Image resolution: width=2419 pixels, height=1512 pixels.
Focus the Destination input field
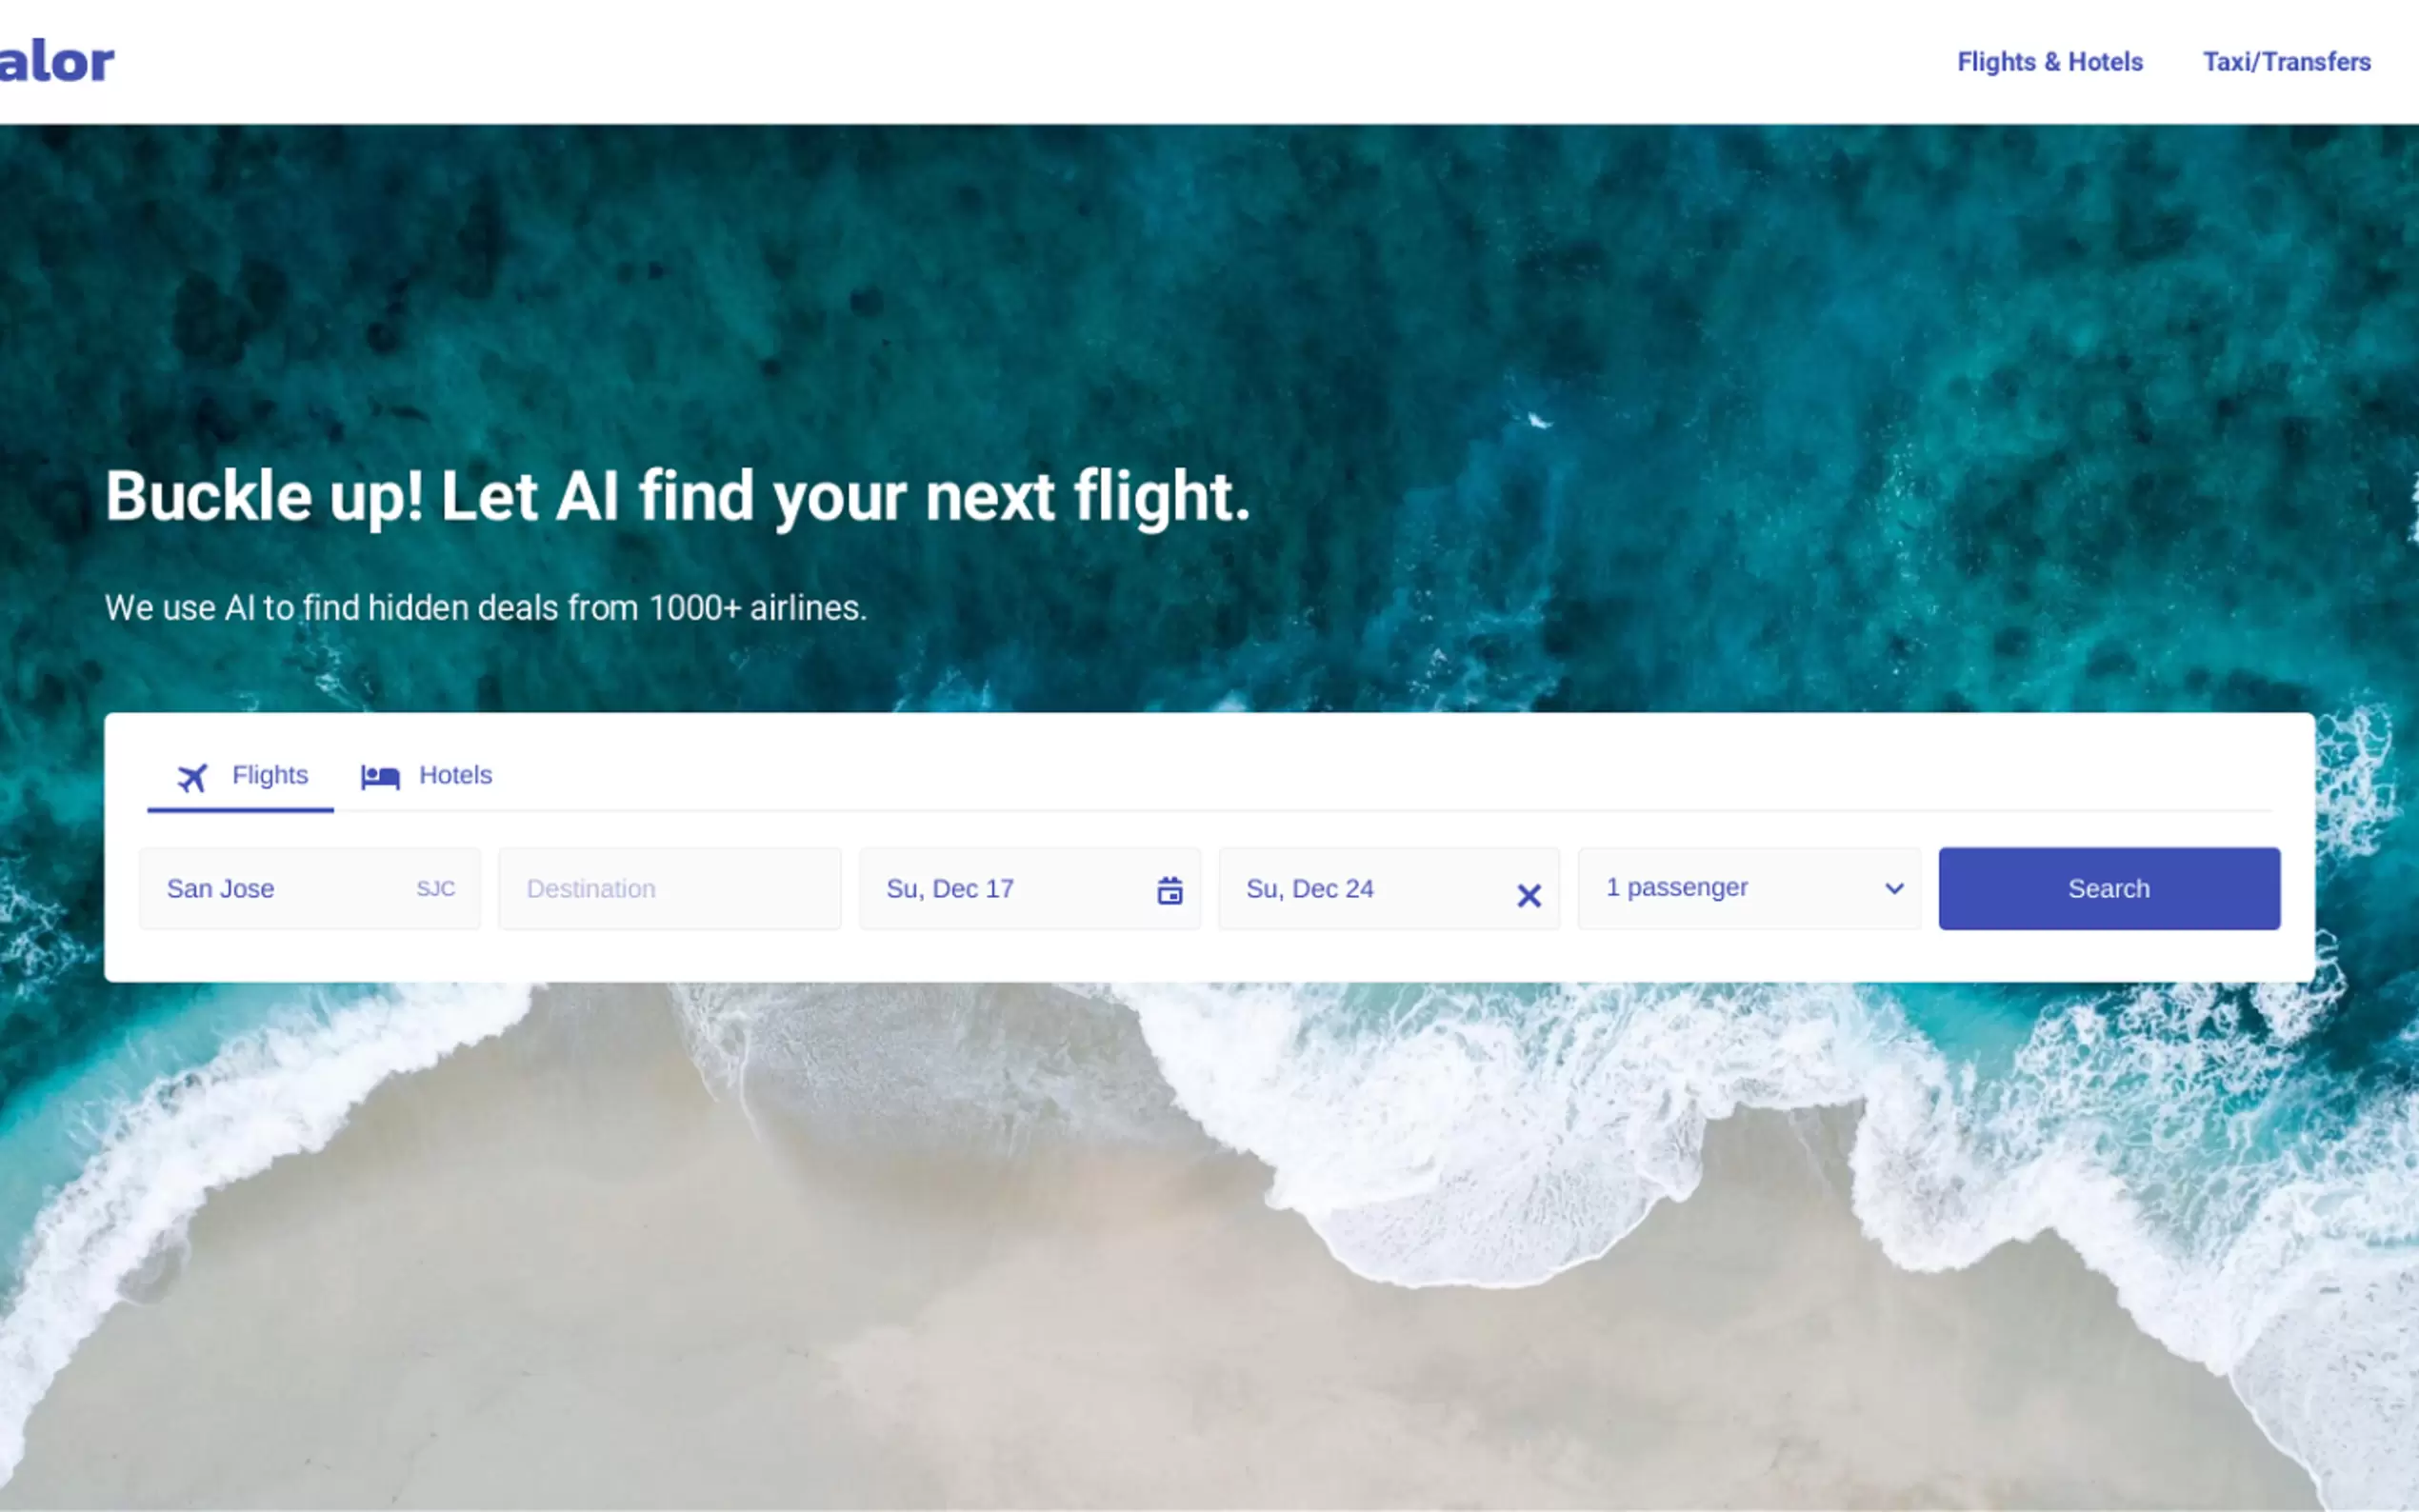click(670, 888)
